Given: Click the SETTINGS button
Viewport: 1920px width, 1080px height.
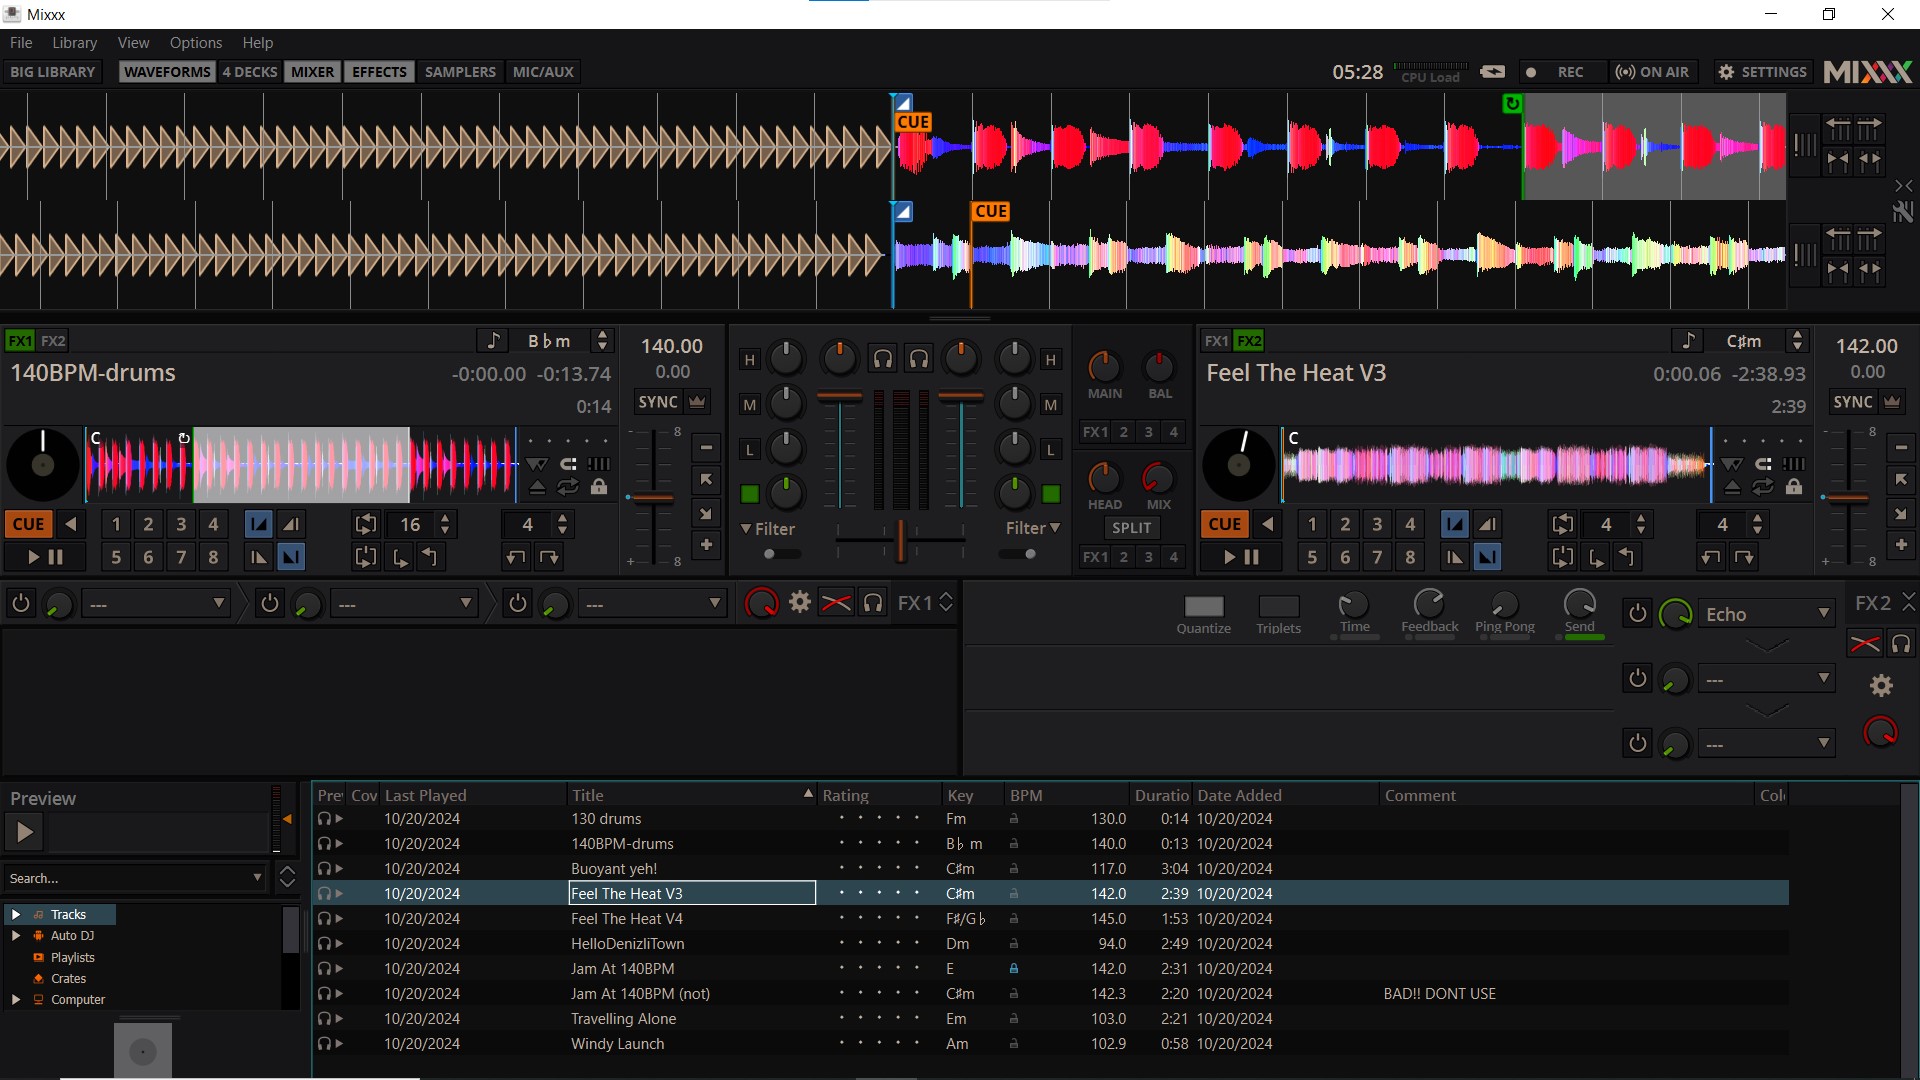Looking at the screenshot, I should tap(1762, 72).
